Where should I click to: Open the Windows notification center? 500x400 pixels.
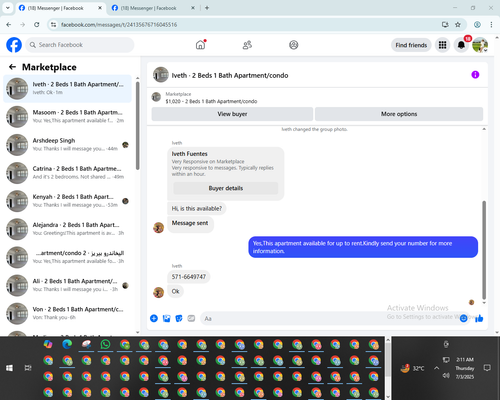click(x=487, y=368)
